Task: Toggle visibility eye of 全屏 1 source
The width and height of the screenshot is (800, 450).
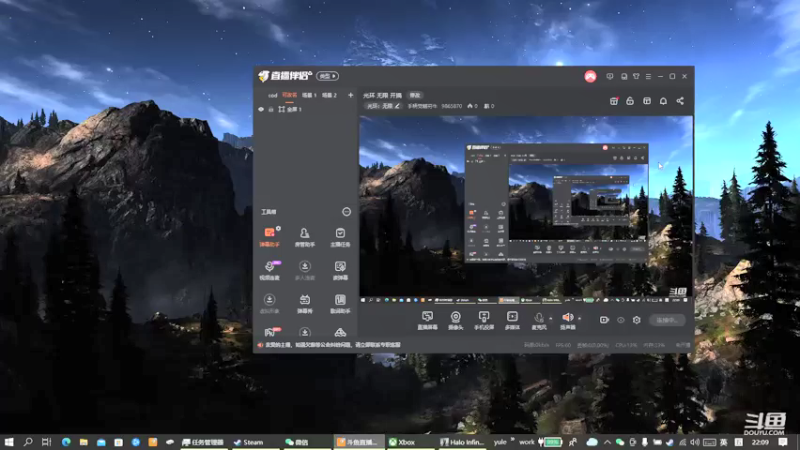Action: [x=261, y=109]
